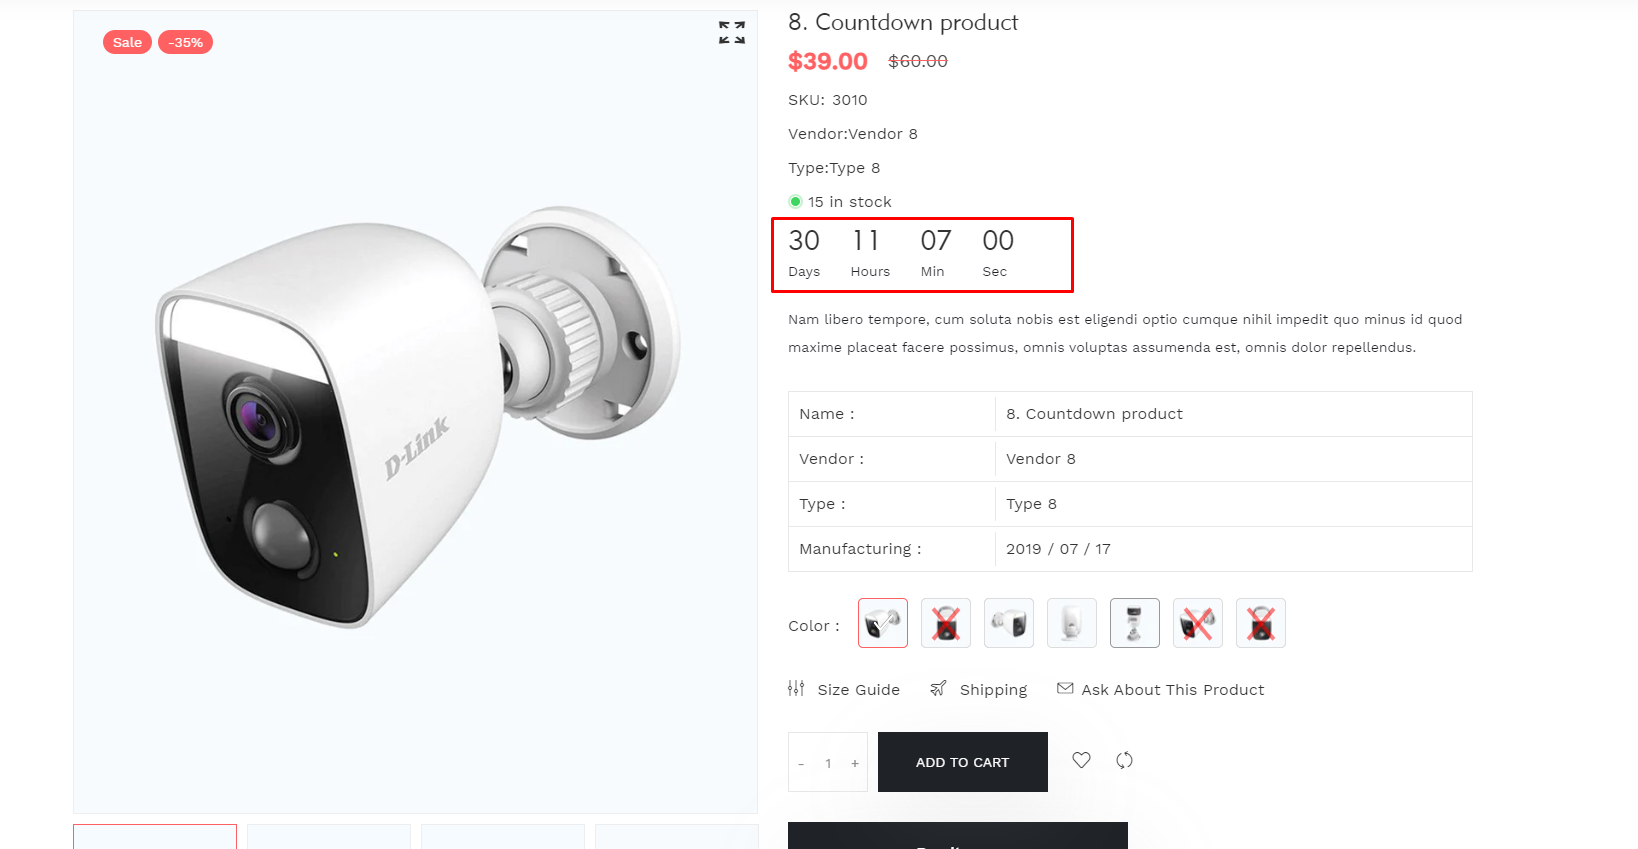Select the fifth color variant swatch
The height and width of the screenshot is (849, 1638).
(x=1135, y=623)
